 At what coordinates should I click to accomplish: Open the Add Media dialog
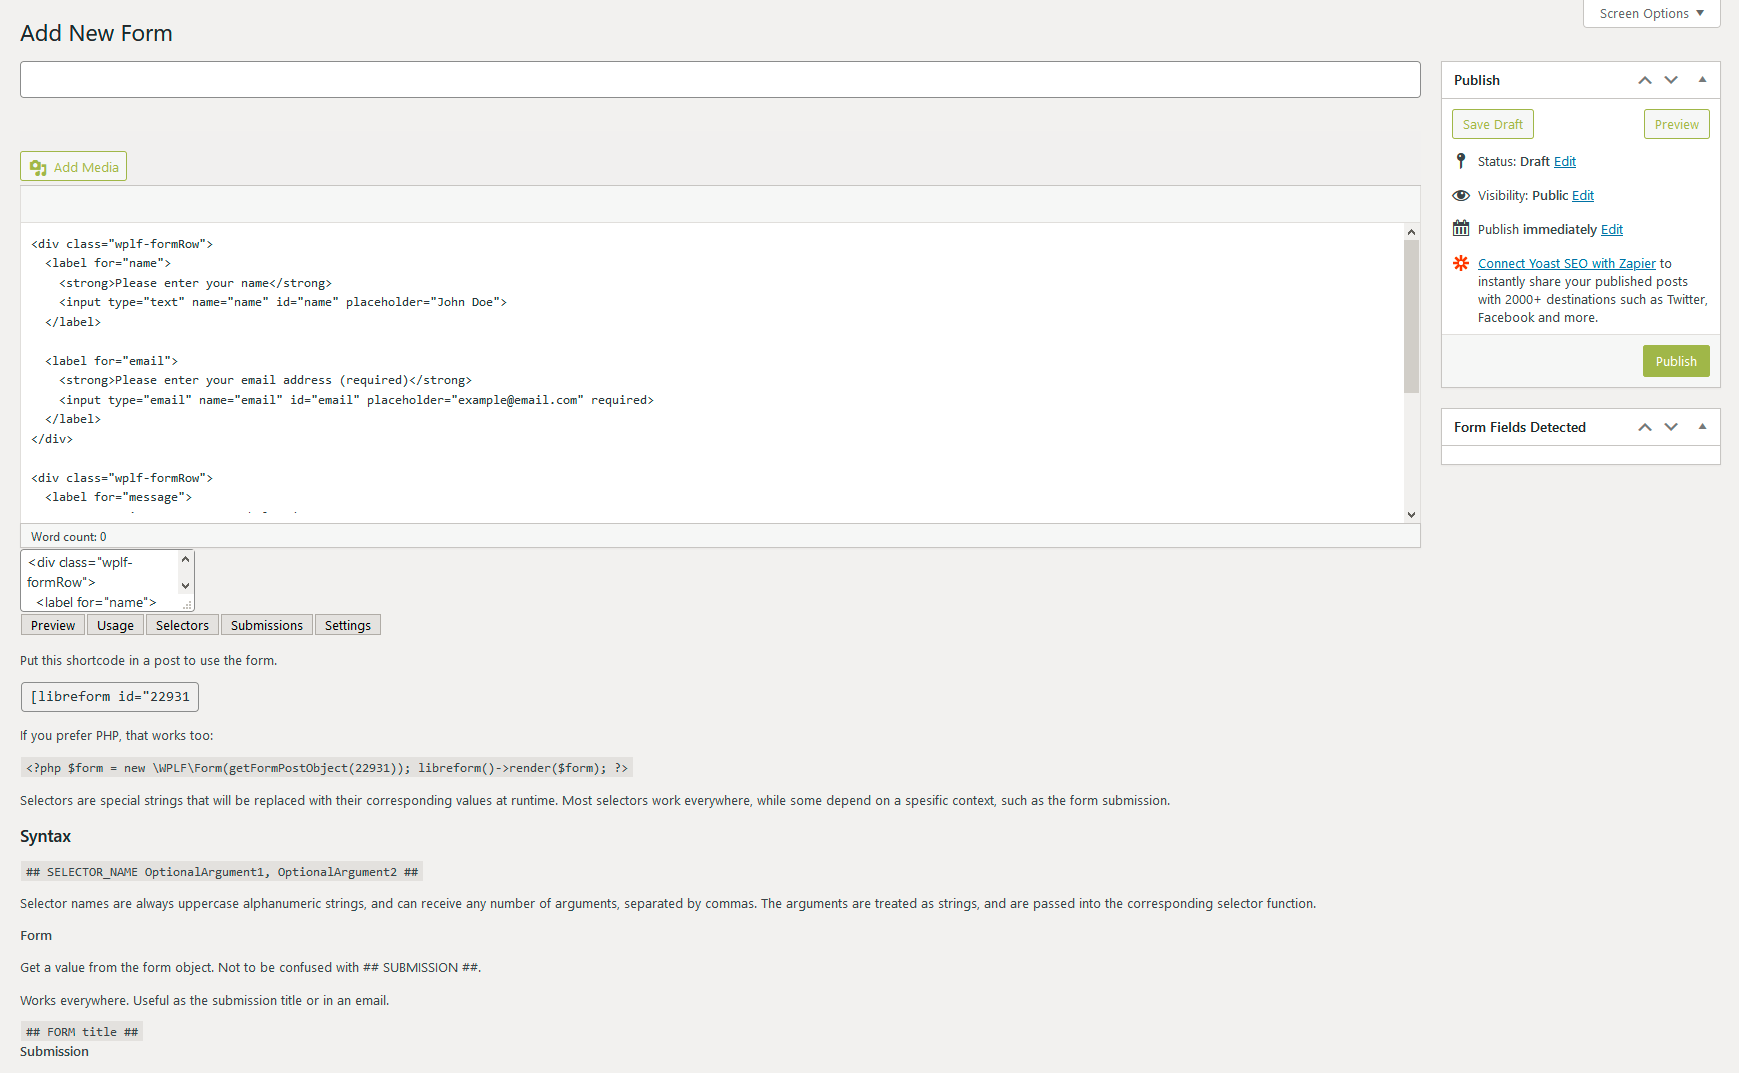(73, 165)
